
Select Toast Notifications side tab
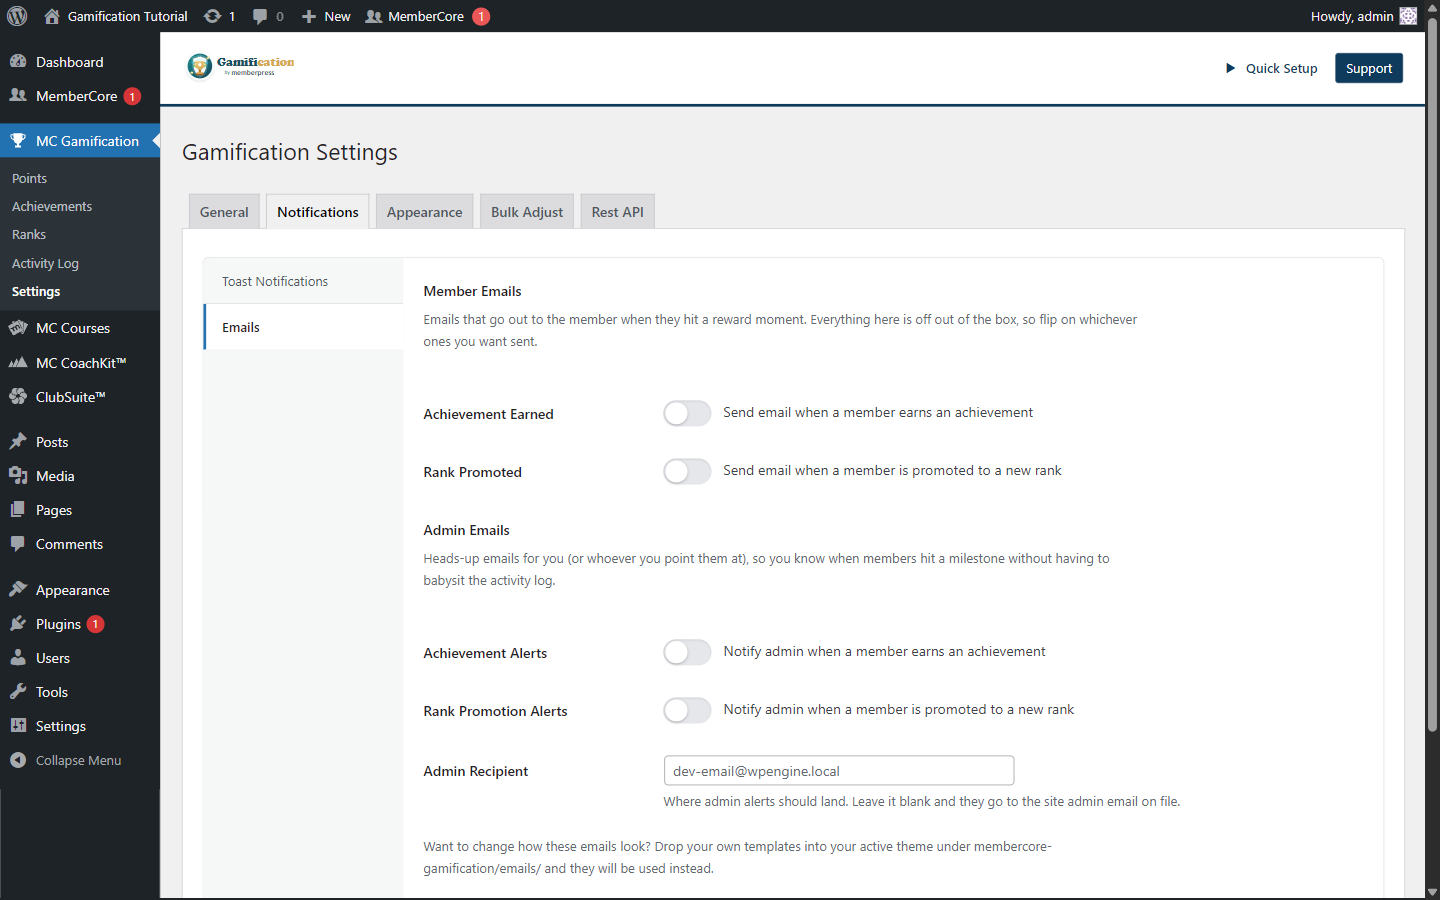303,281
